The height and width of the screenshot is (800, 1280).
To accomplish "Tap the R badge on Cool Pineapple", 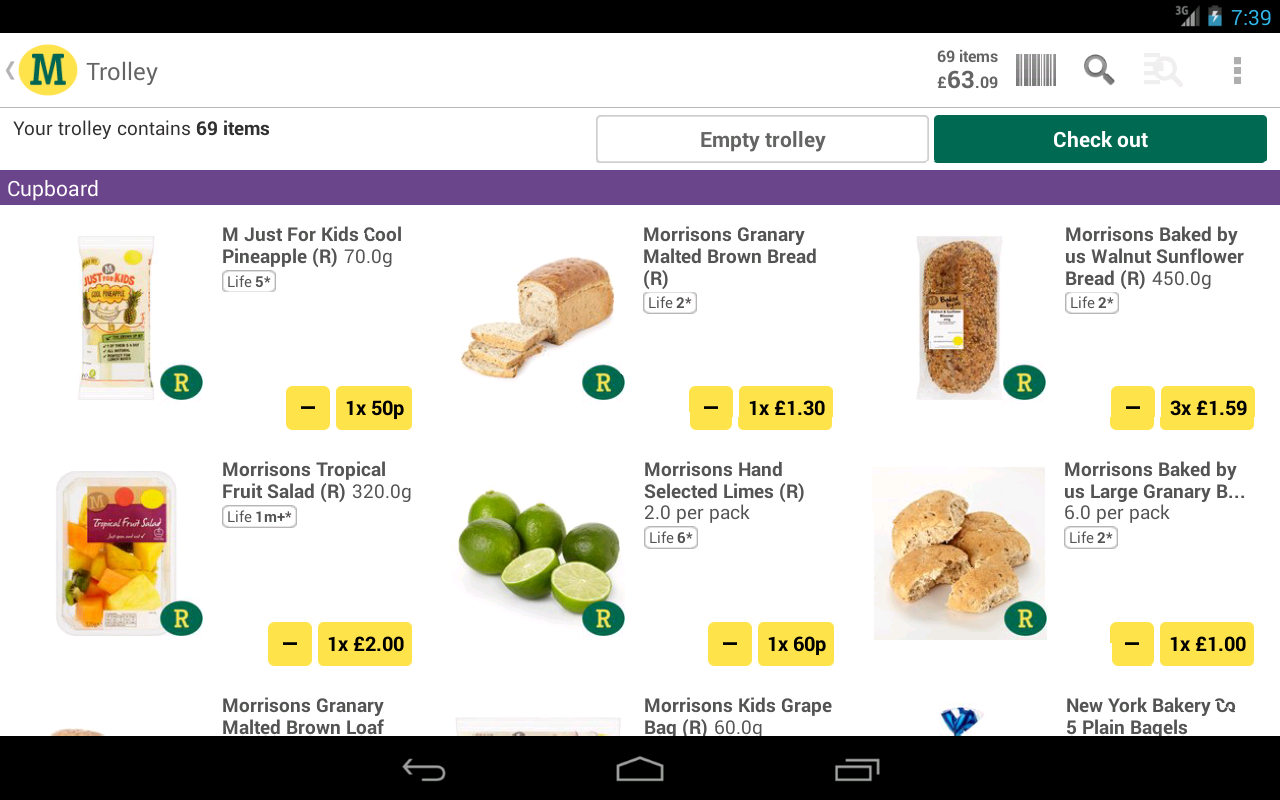I will pos(181,382).
